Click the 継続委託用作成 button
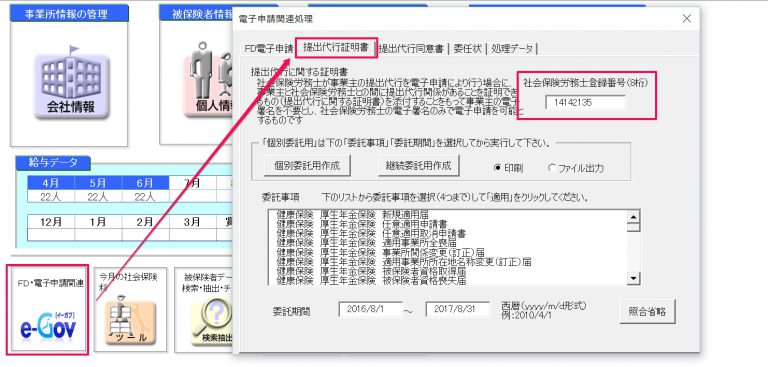768x367 pixels. pyautogui.click(x=419, y=165)
